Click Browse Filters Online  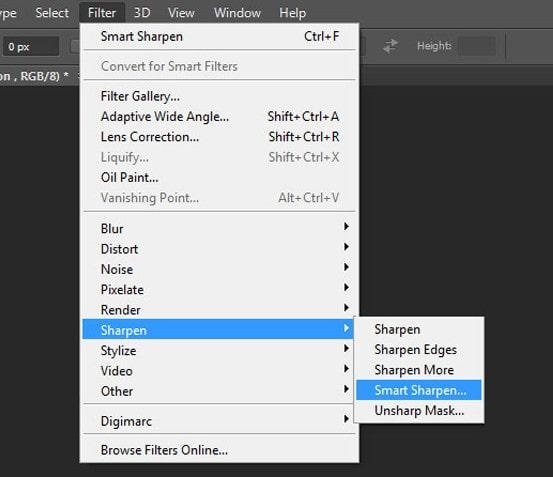[x=219, y=450]
